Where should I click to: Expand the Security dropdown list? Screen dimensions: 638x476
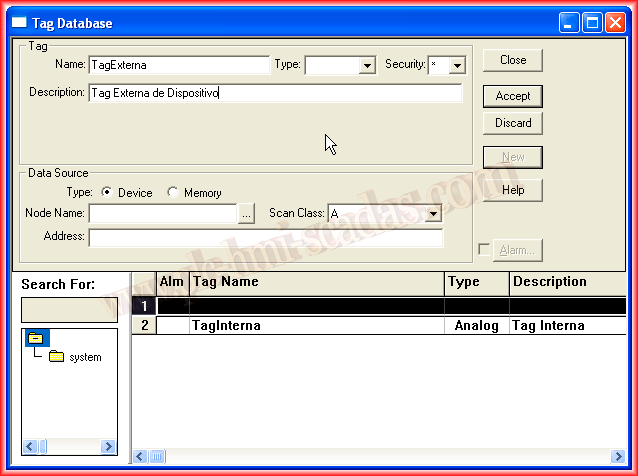click(x=457, y=66)
